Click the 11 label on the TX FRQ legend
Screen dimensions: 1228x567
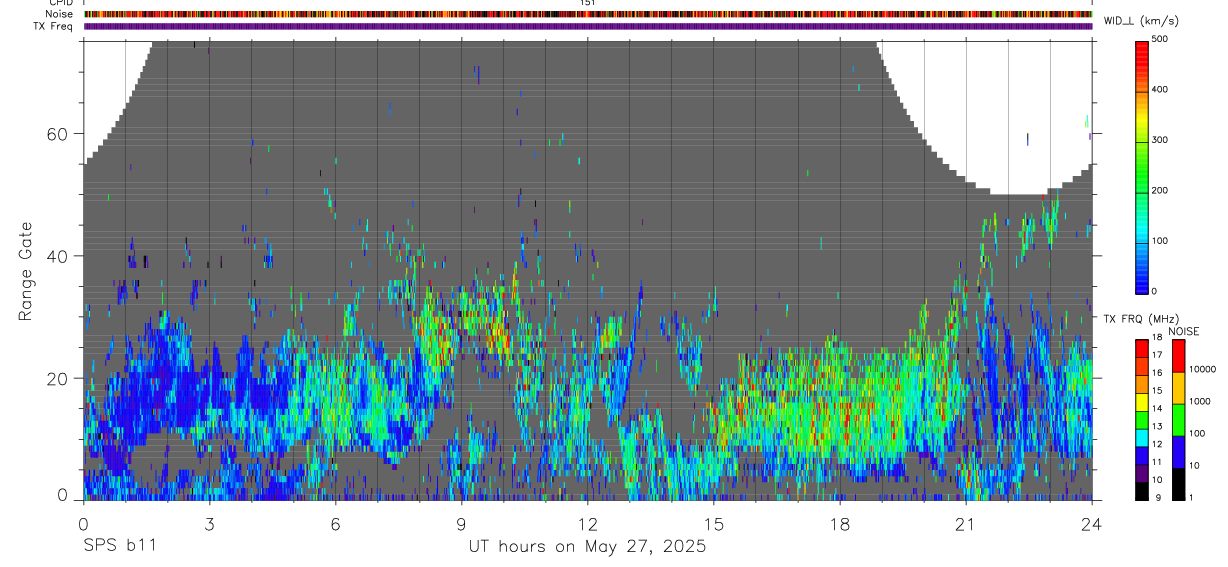[1158, 462]
